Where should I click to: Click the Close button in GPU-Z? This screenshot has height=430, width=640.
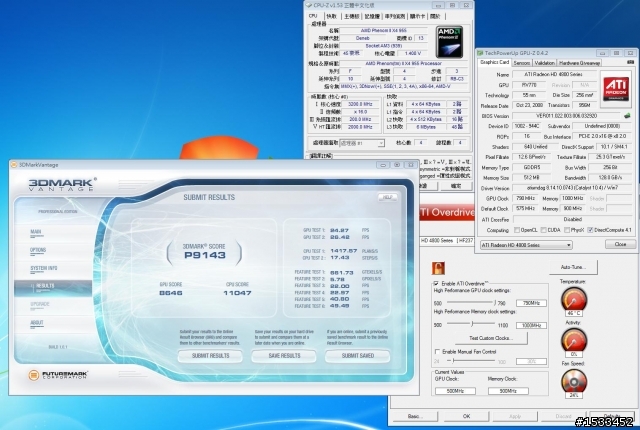pyautogui.click(x=620, y=244)
